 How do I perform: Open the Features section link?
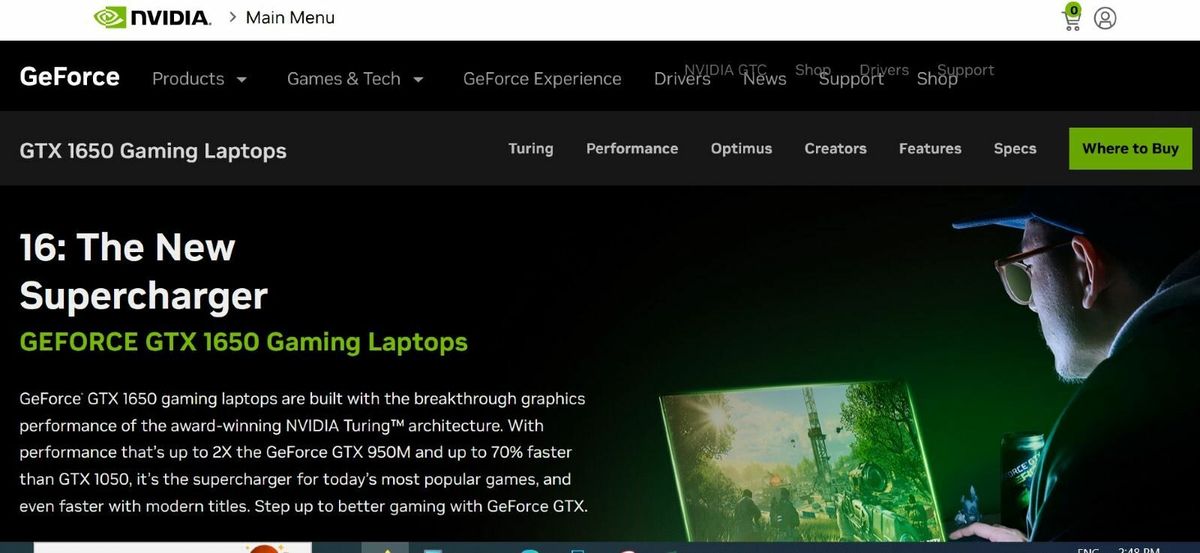(x=930, y=148)
